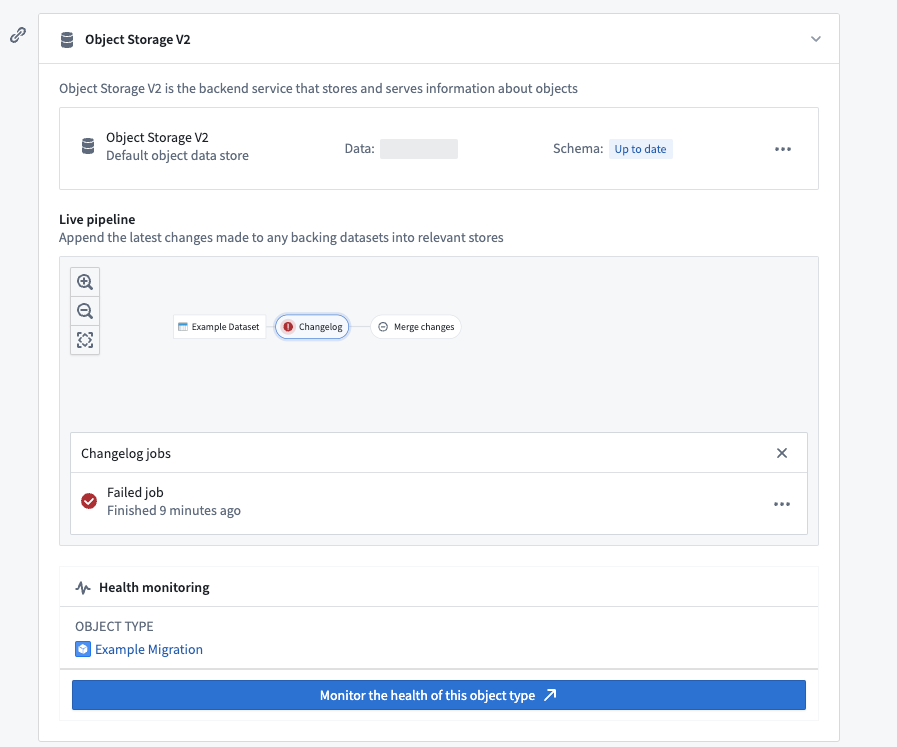Image resolution: width=897 pixels, height=747 pixels.
Task: Fit pipeline graph to view
Action: (x=85, y=340)
